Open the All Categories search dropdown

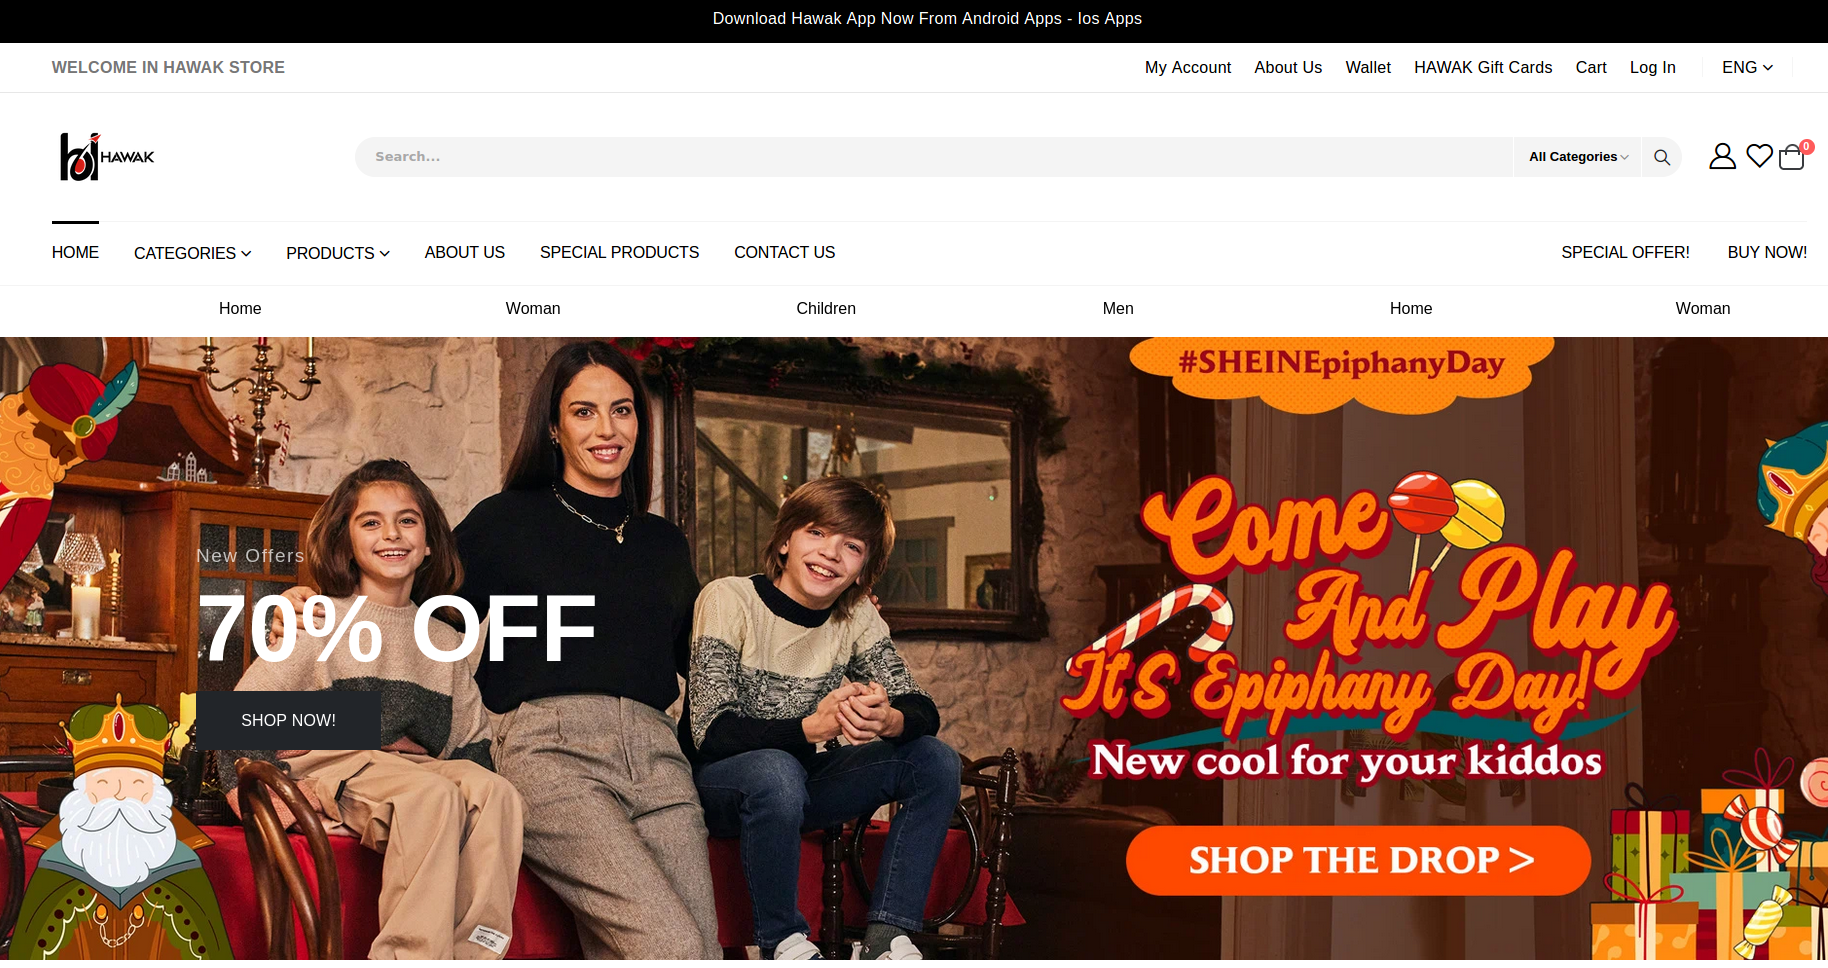click(1578, 157)
